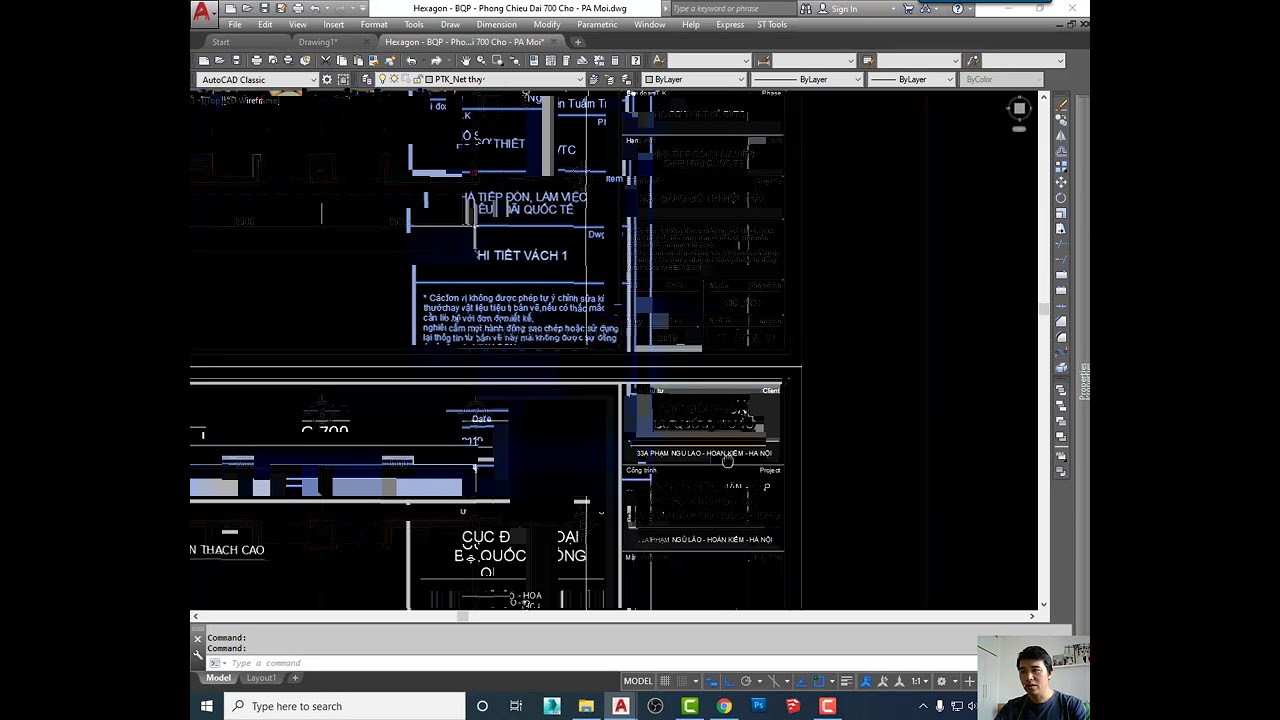
Task: Click status bar workspace switching gear
Action: point(941,681)
